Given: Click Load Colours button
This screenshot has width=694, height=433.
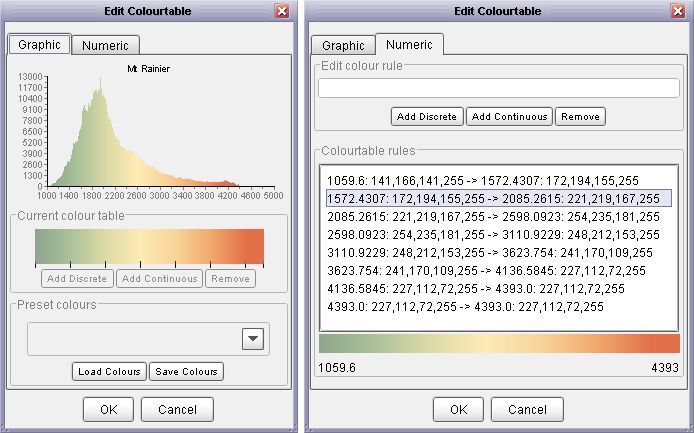Looking at the screenshot, I should [x=109, y=371].
